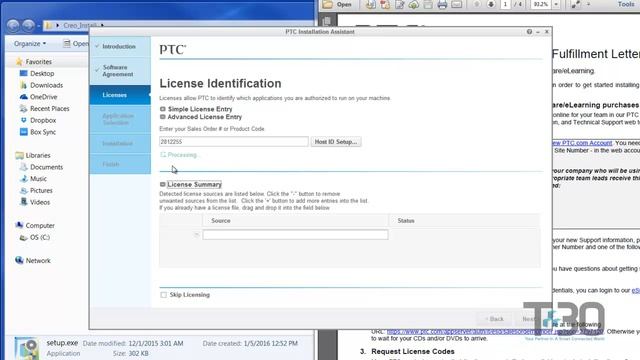Viewport: 640px width, 360px height.
Task: Open the Organize menu in Explorer
Action: 30,44
